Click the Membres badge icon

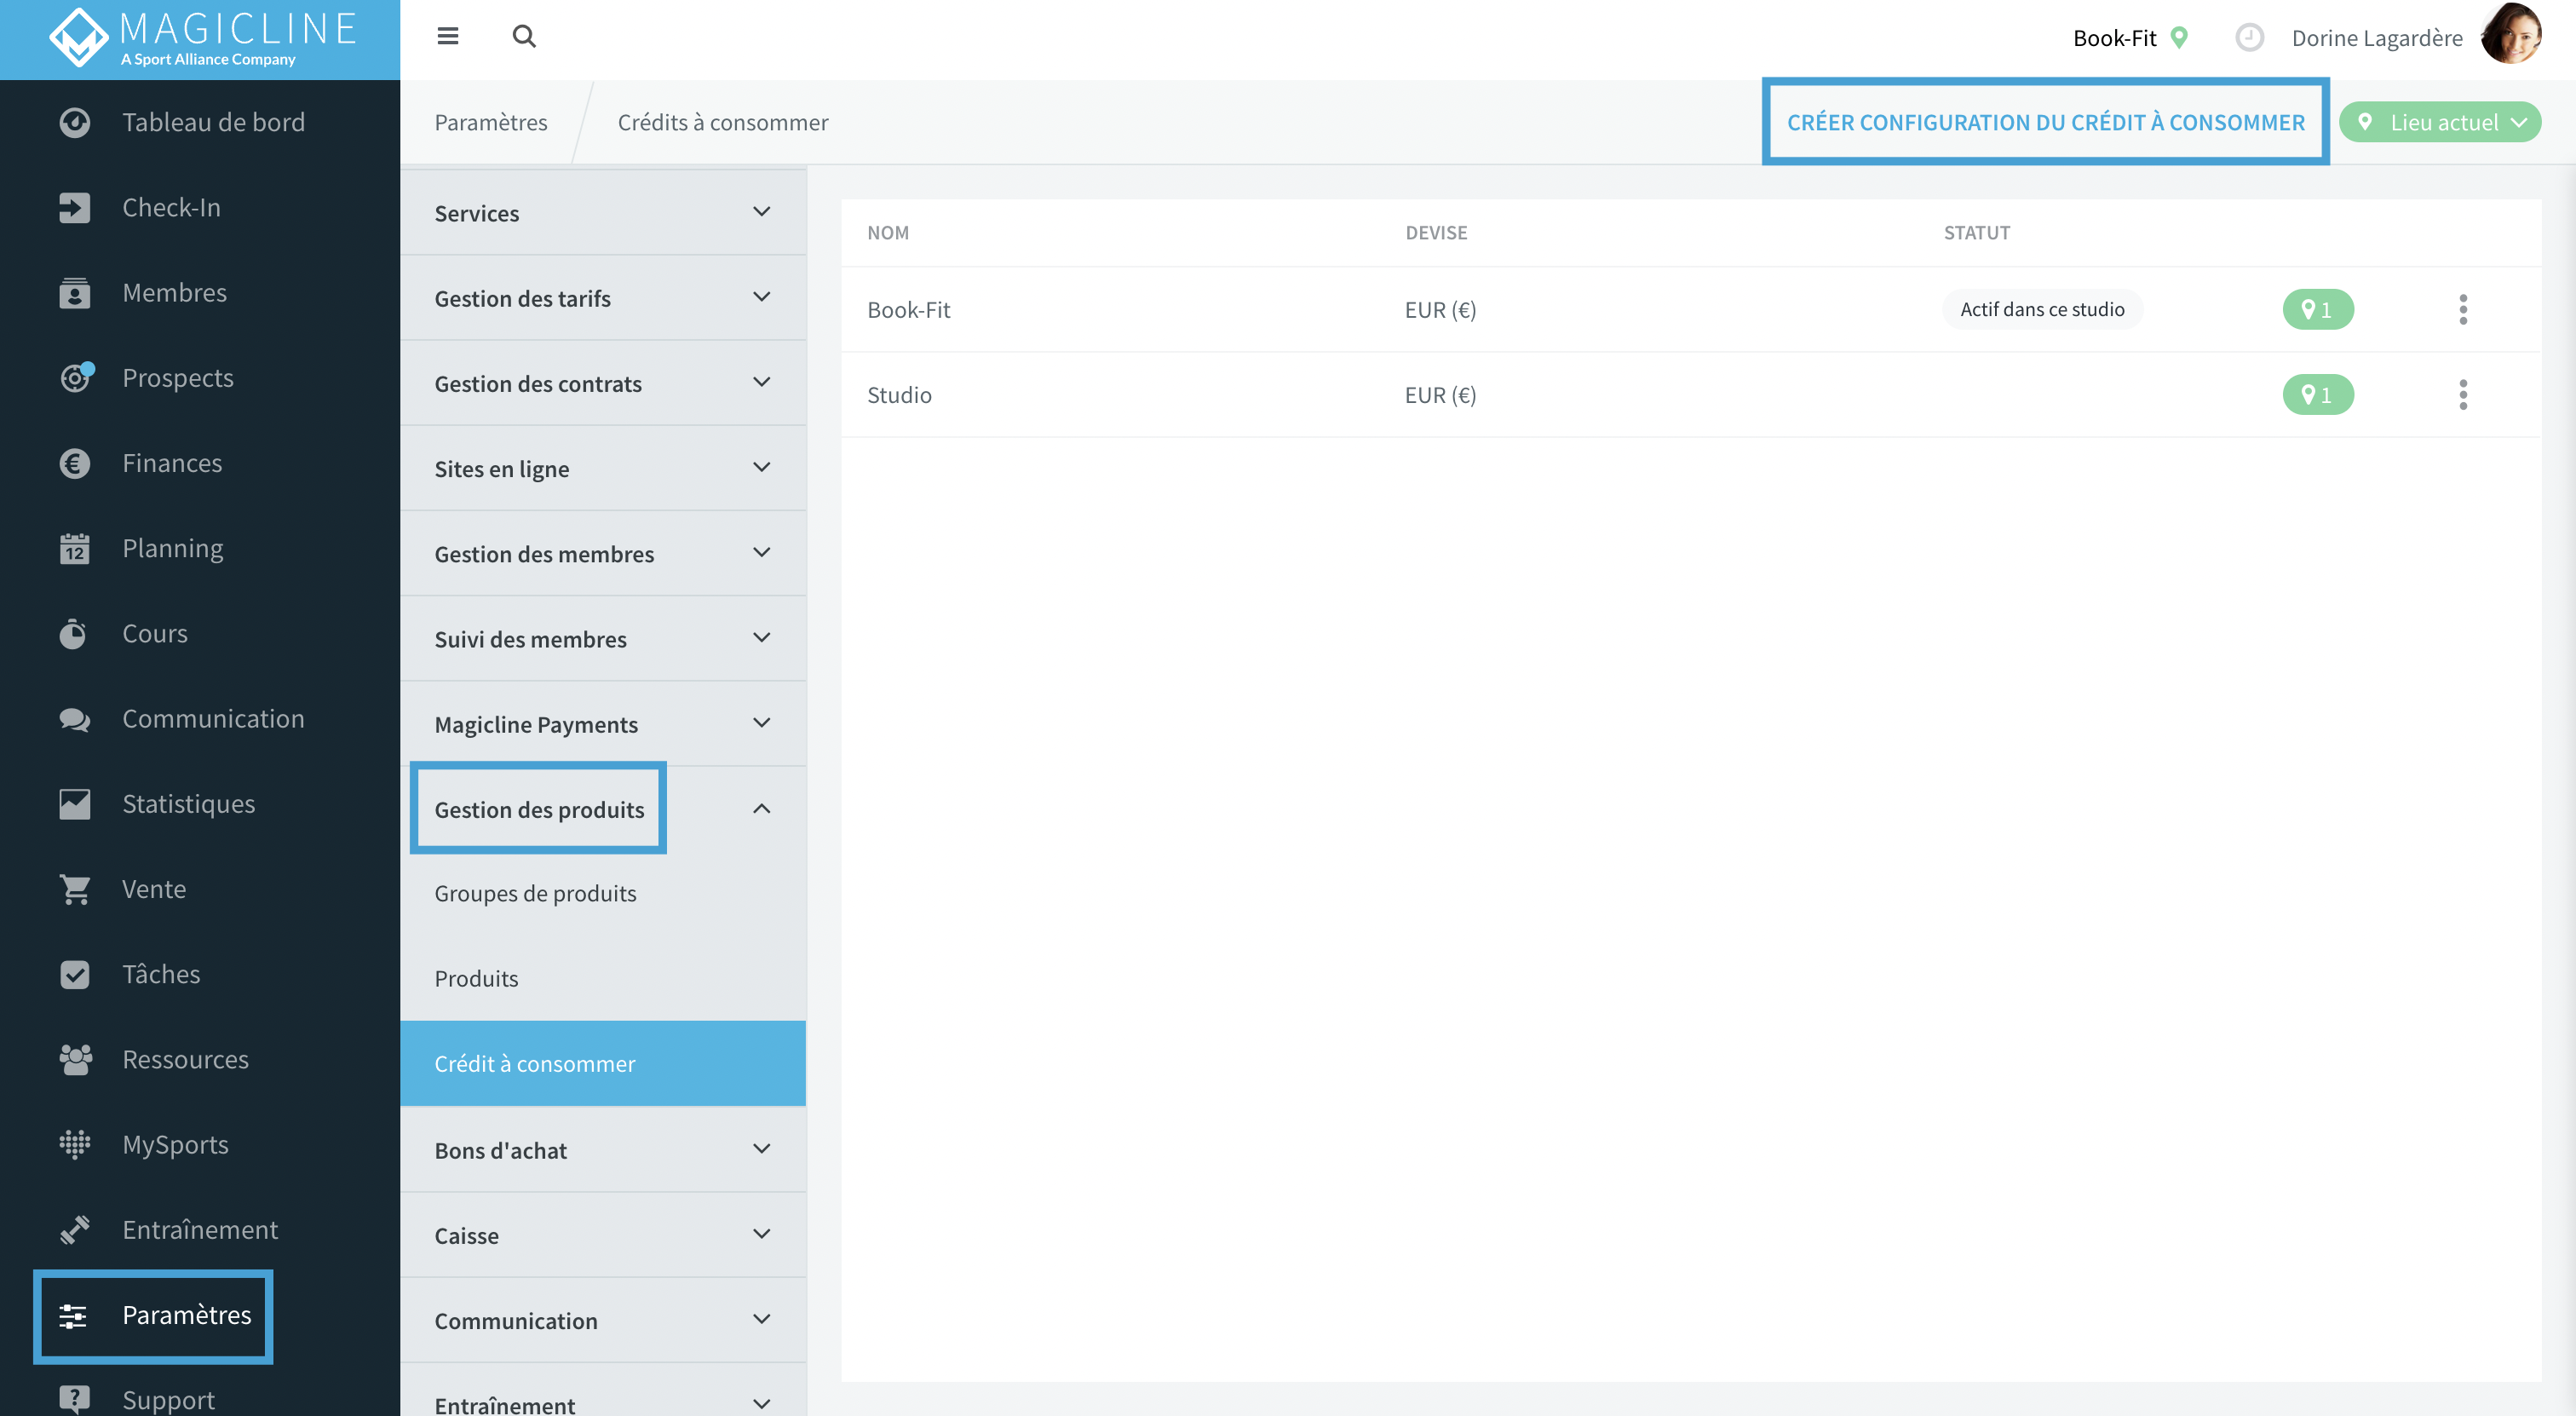(74, 293)
